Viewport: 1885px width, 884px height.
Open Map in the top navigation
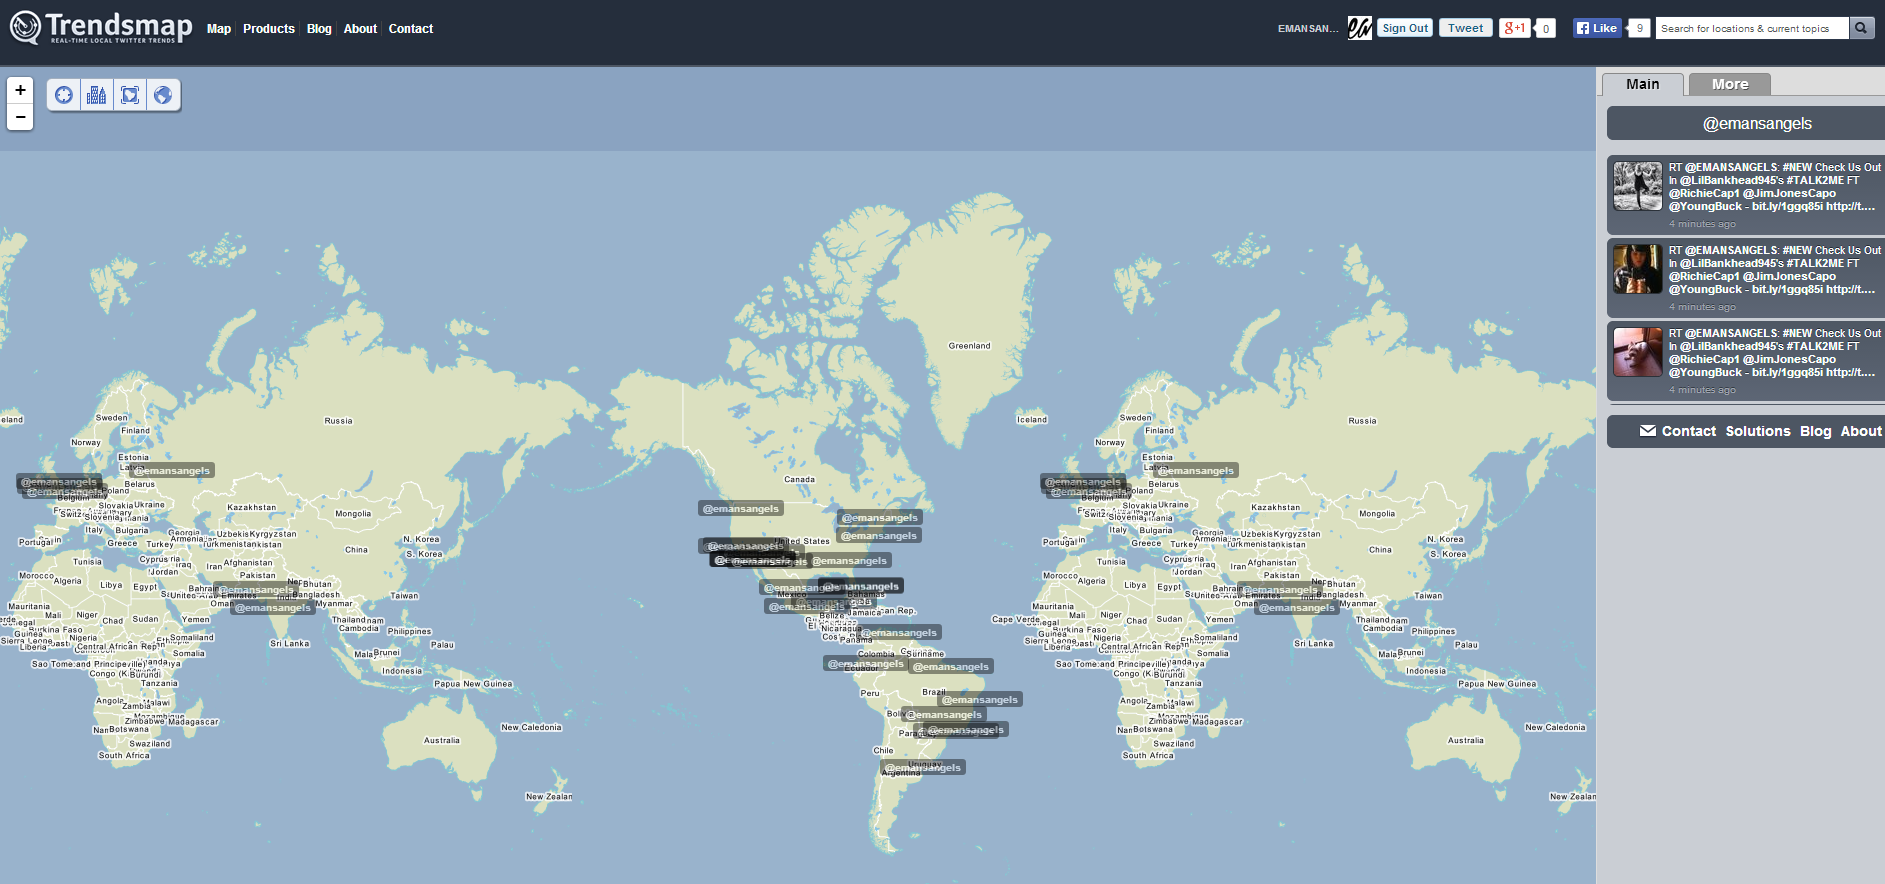pyautogui.click(x=219, y=29)
